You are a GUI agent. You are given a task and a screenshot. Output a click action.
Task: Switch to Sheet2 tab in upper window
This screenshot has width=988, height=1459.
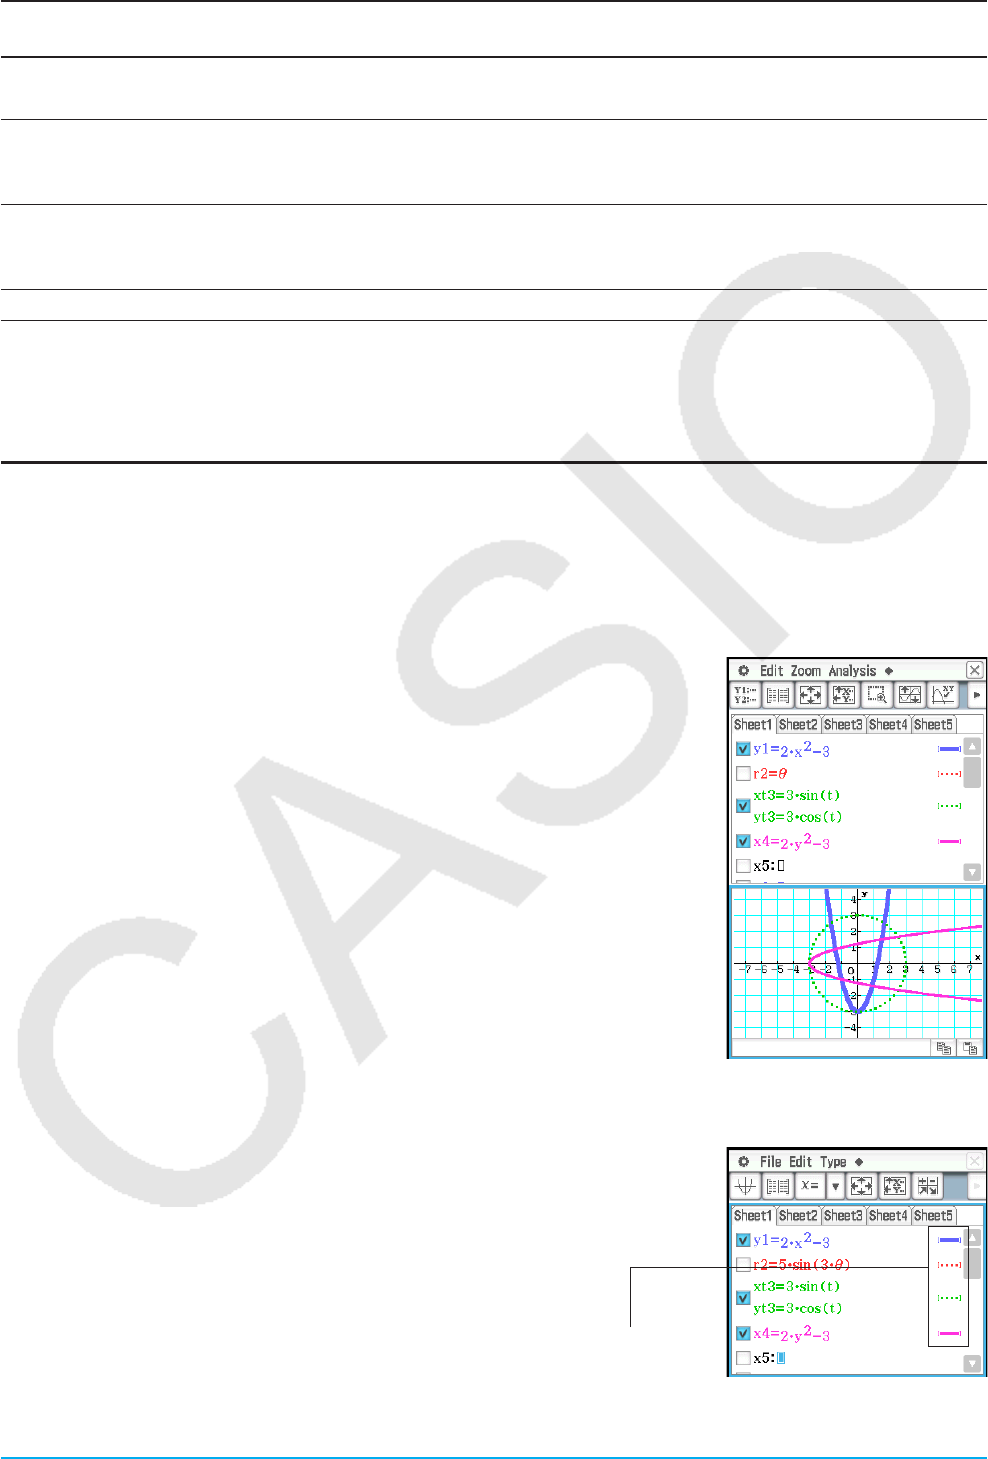coord(798,724)
